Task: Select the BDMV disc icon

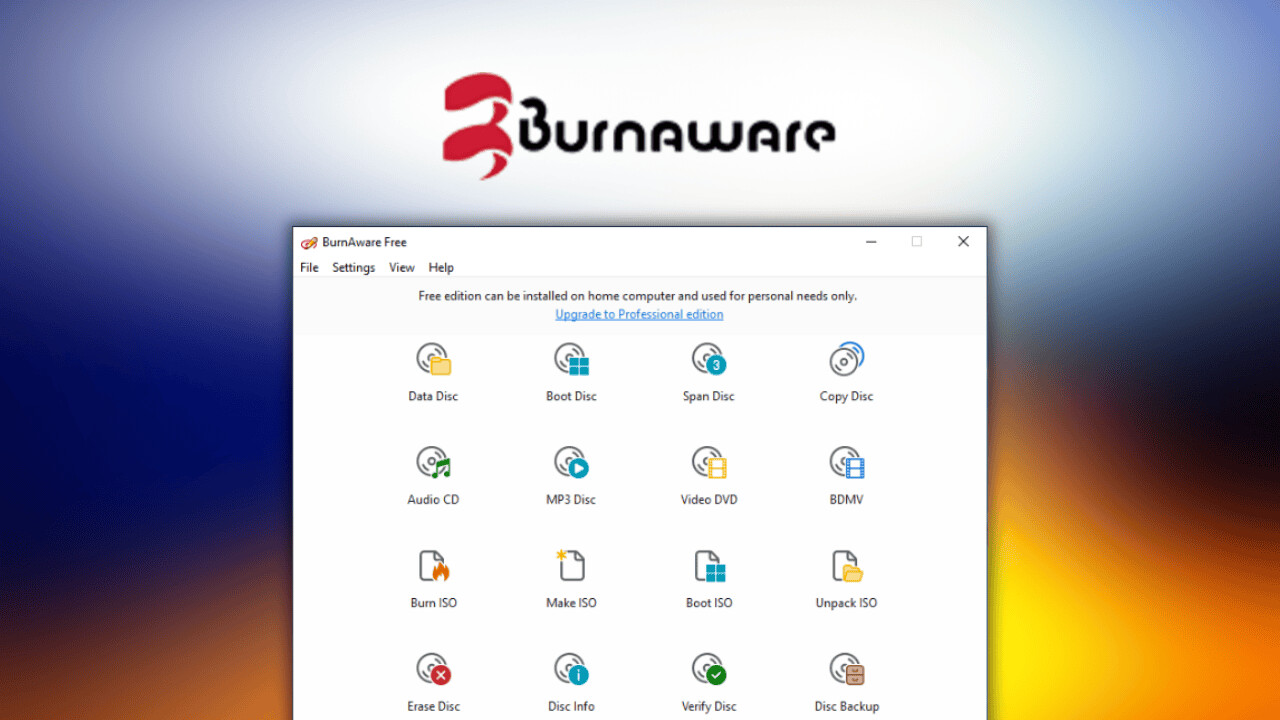Action: click(846, 464)
